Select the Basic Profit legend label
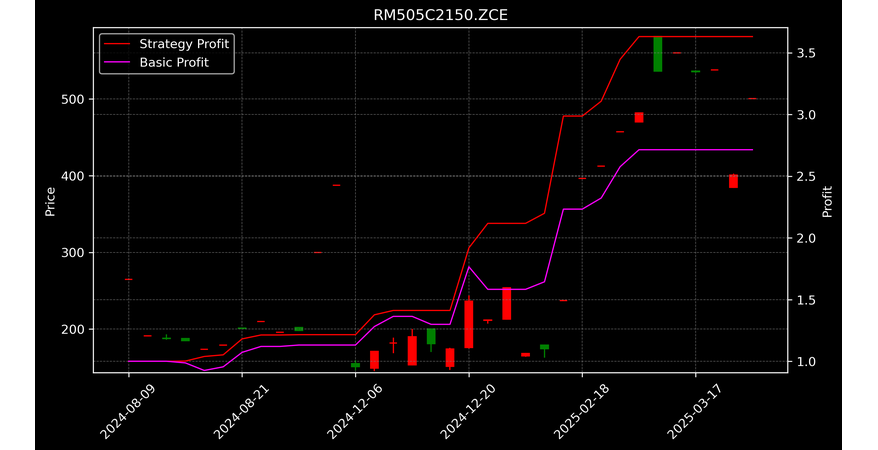 point(174,62)
